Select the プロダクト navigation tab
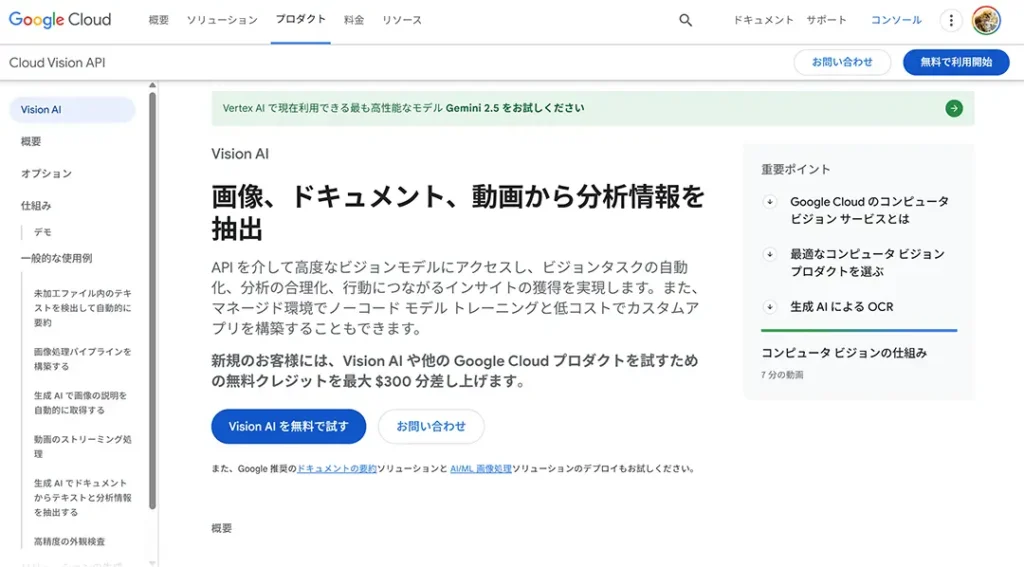The image size is (1024, 567). click(300, 20)
